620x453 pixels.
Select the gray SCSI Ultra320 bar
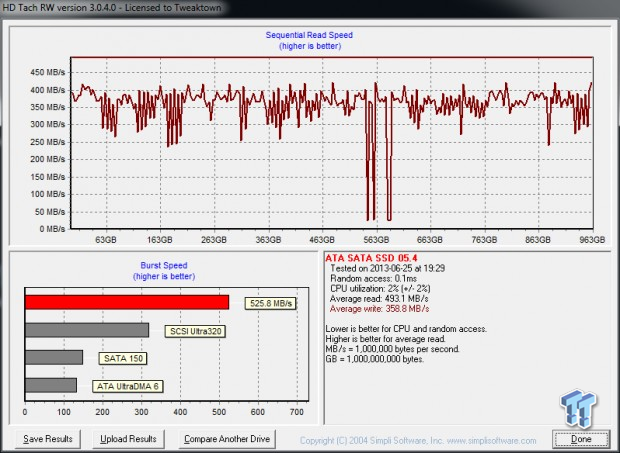pyautogui.click(x=87, y=330)
